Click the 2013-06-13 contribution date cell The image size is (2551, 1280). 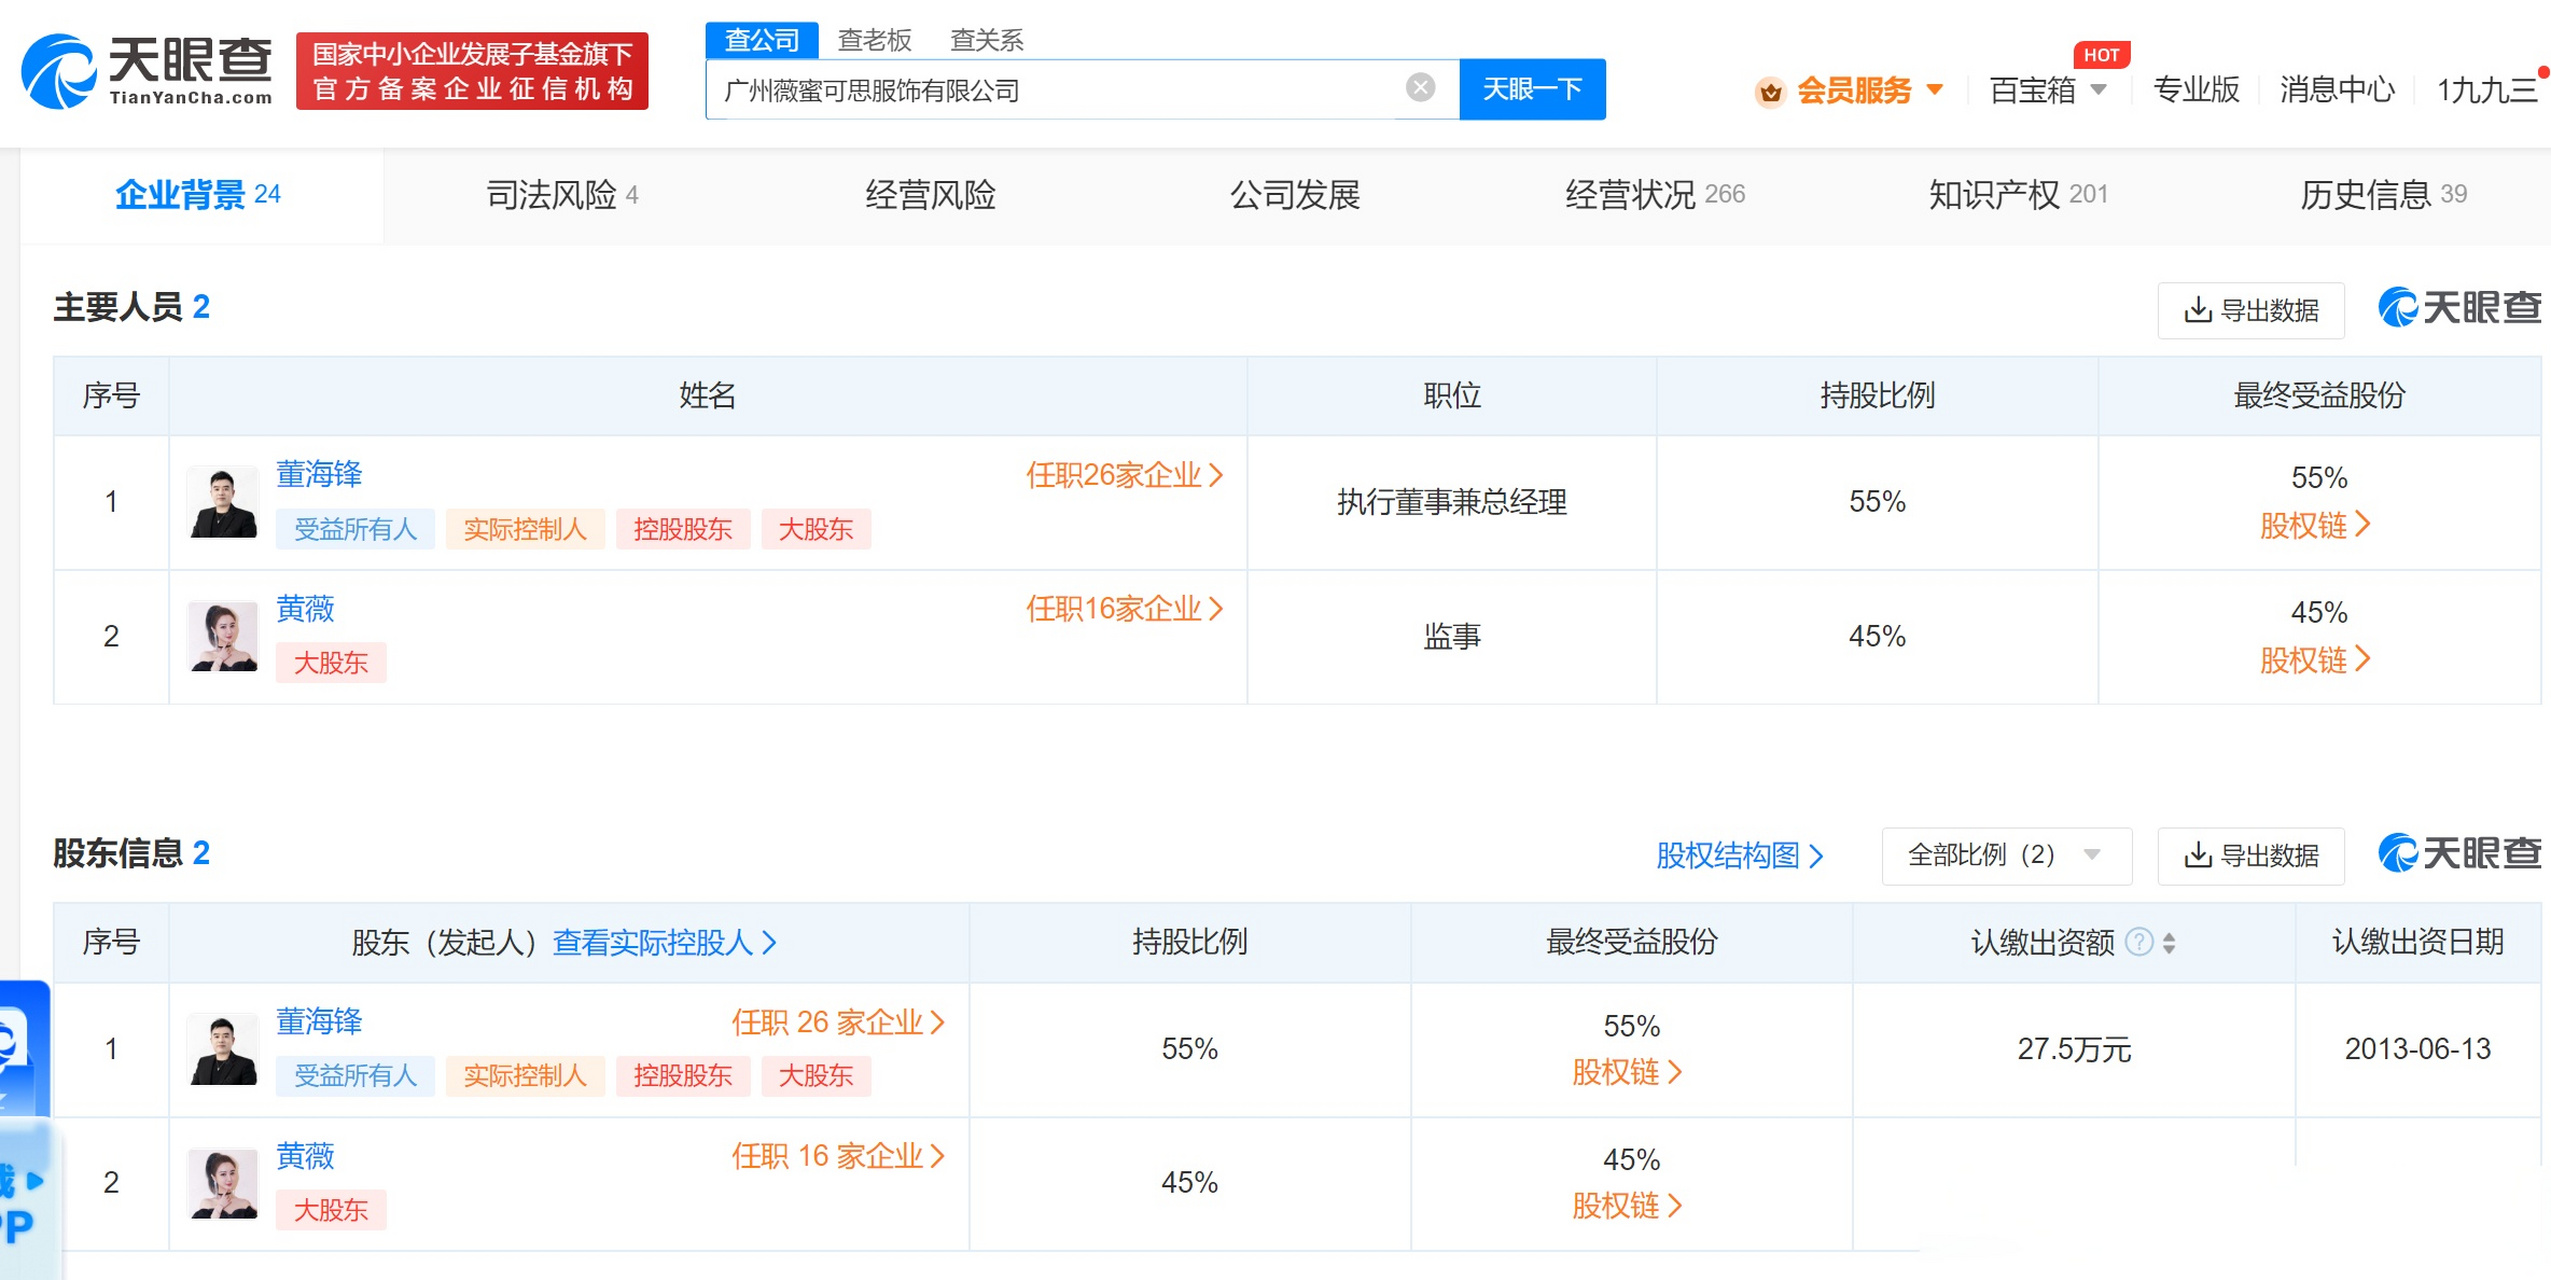tap(2417, 1049)
